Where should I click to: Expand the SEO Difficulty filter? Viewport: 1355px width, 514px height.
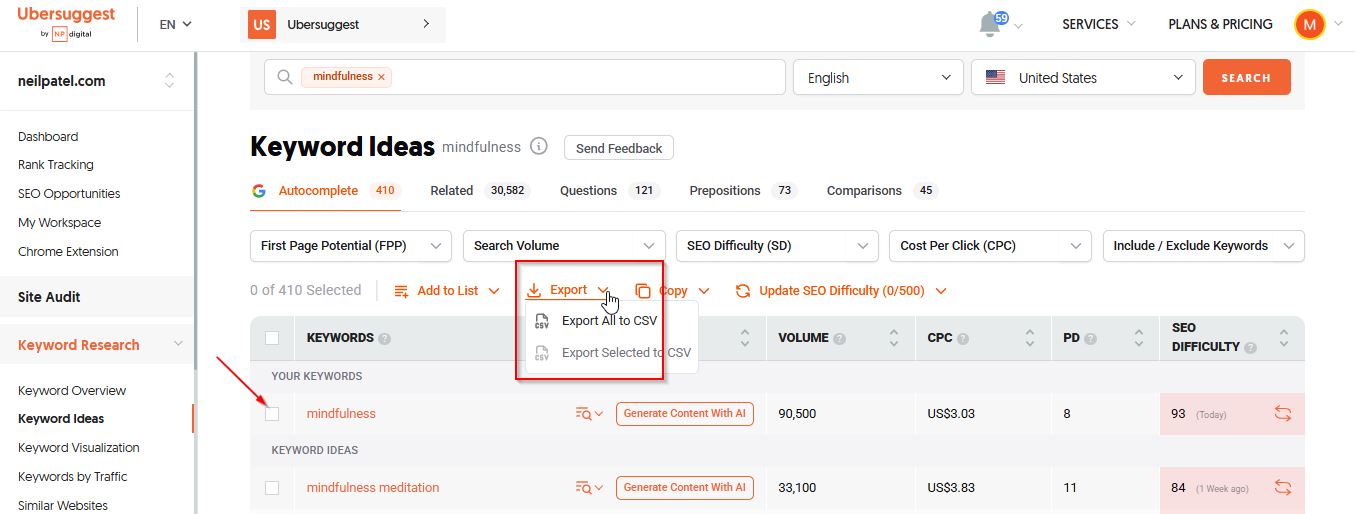777,245
